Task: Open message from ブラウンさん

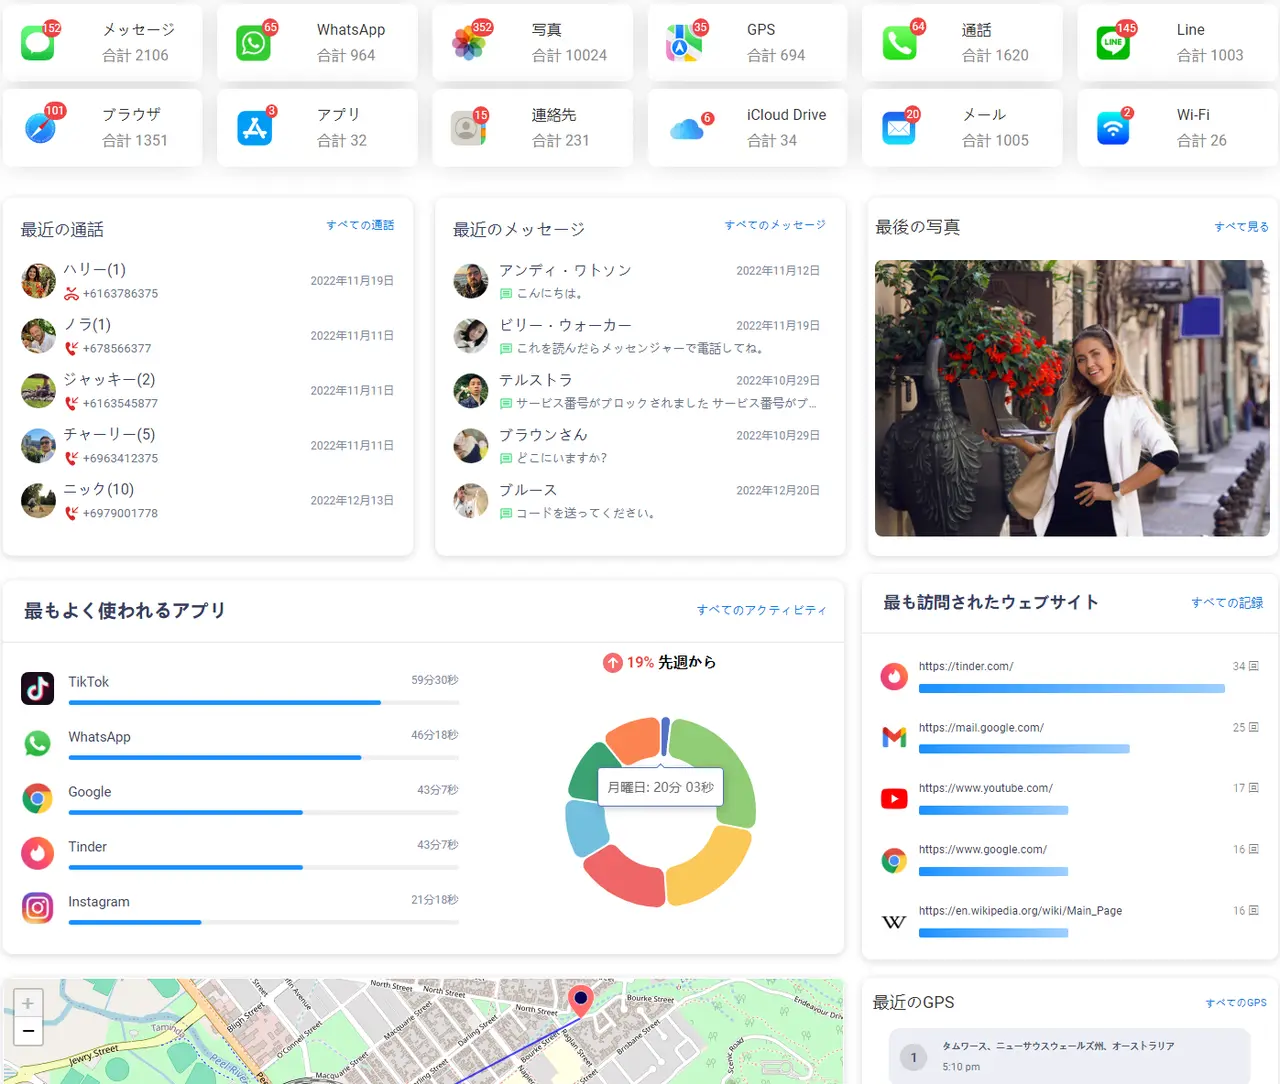Action: (x=637, y=446)
